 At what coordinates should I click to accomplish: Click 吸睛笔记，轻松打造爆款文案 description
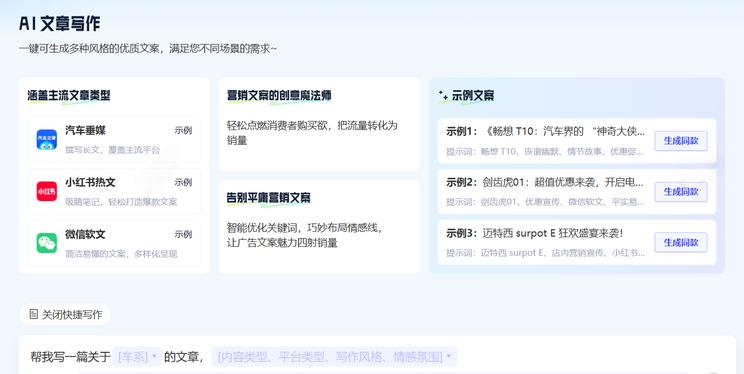[121, 202]
